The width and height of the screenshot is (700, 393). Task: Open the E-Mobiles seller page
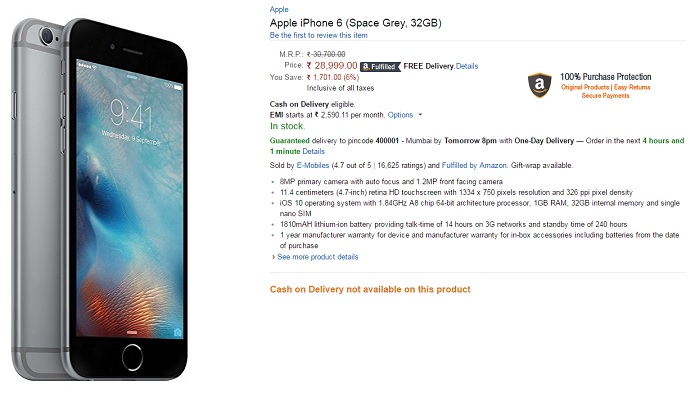tap(312, 165)
